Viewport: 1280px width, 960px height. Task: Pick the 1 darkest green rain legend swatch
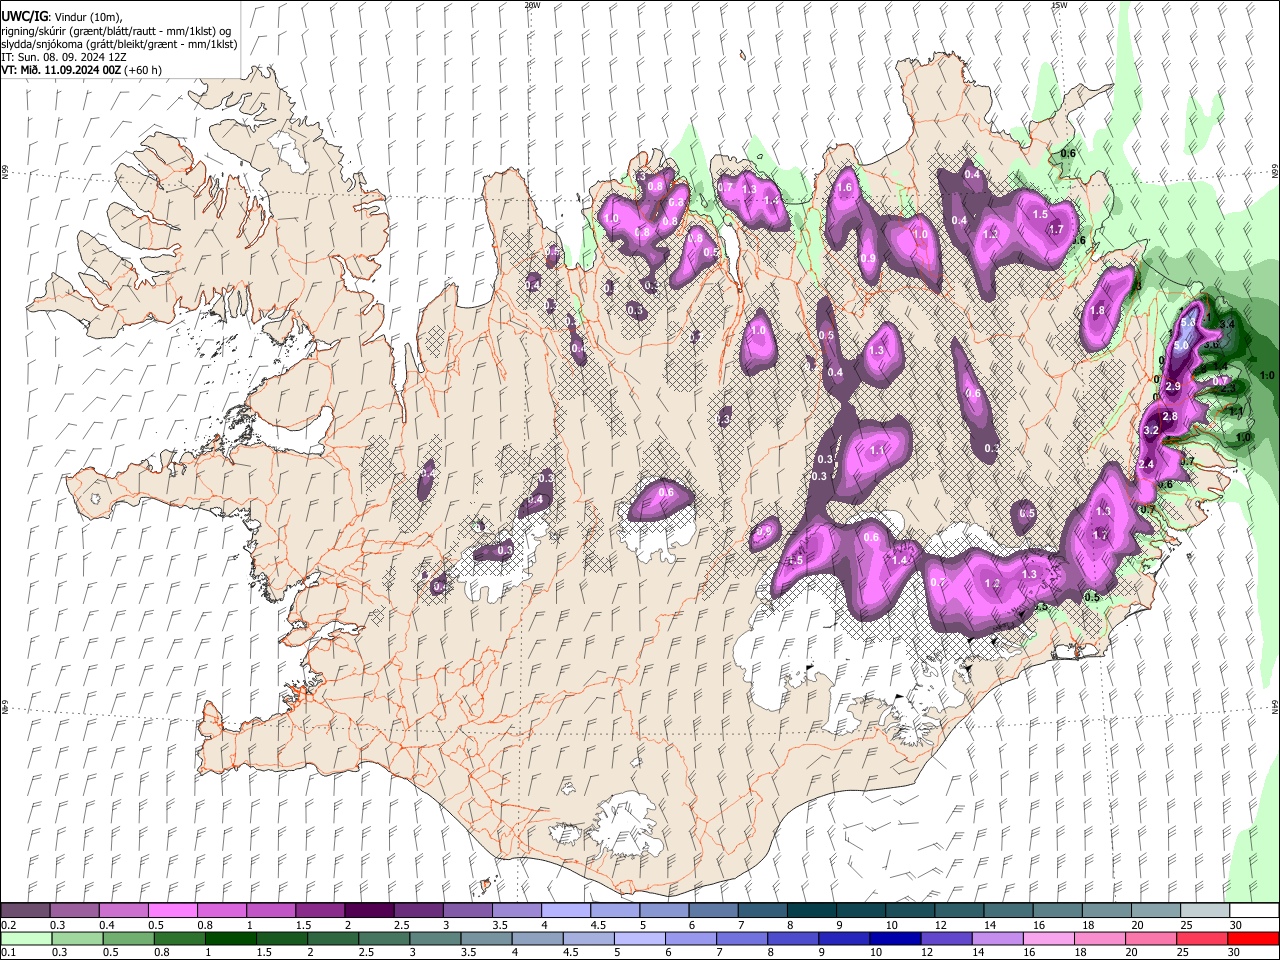[230, 938]
